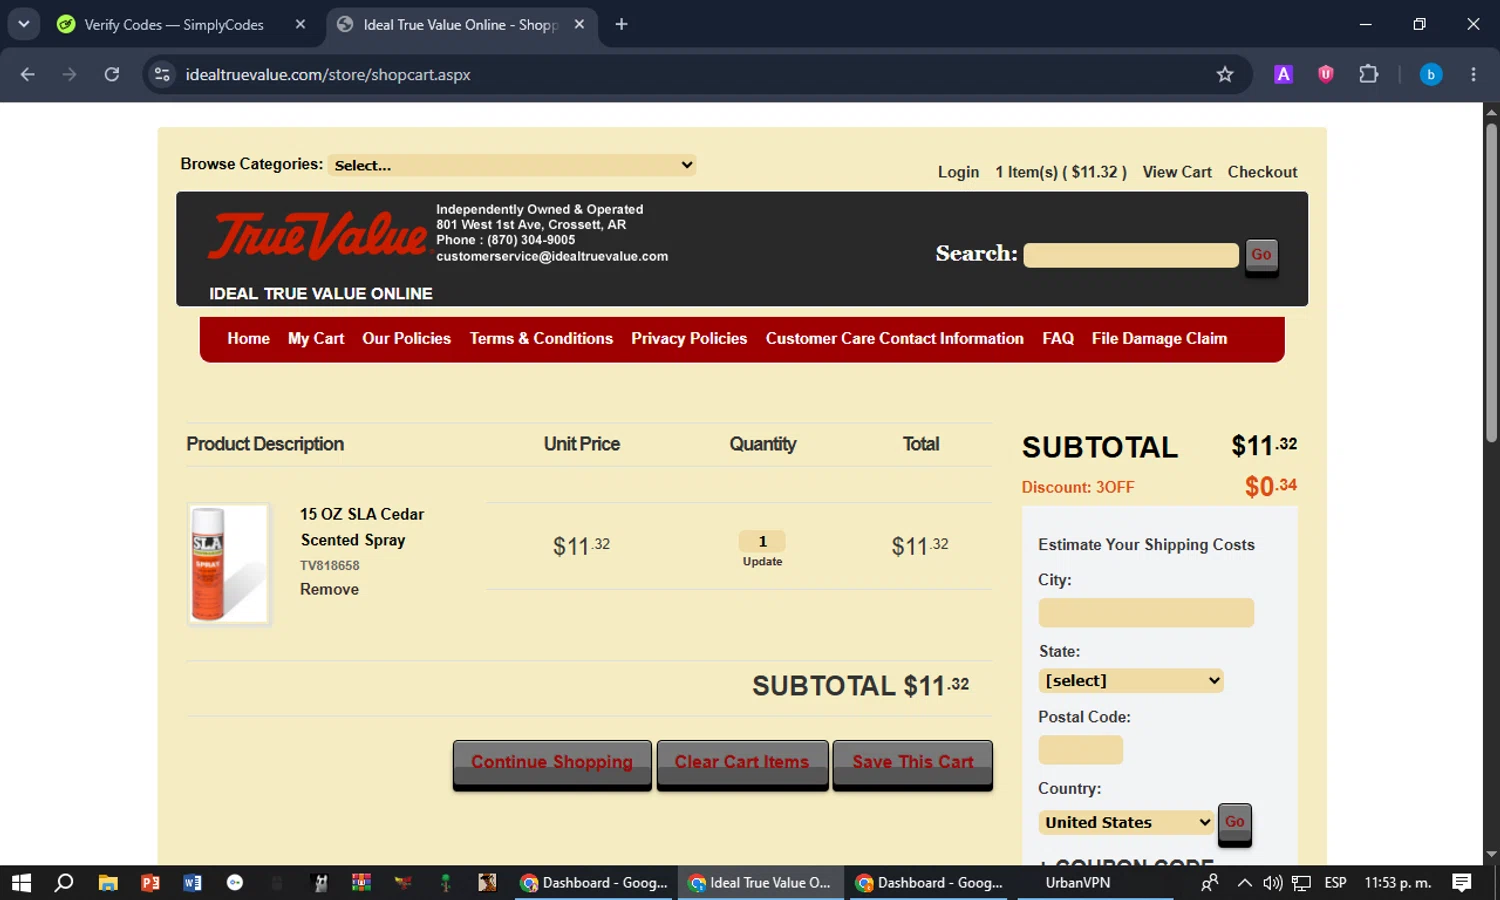
Task: Open the red shield U extension
Action: click(1326, 74)
